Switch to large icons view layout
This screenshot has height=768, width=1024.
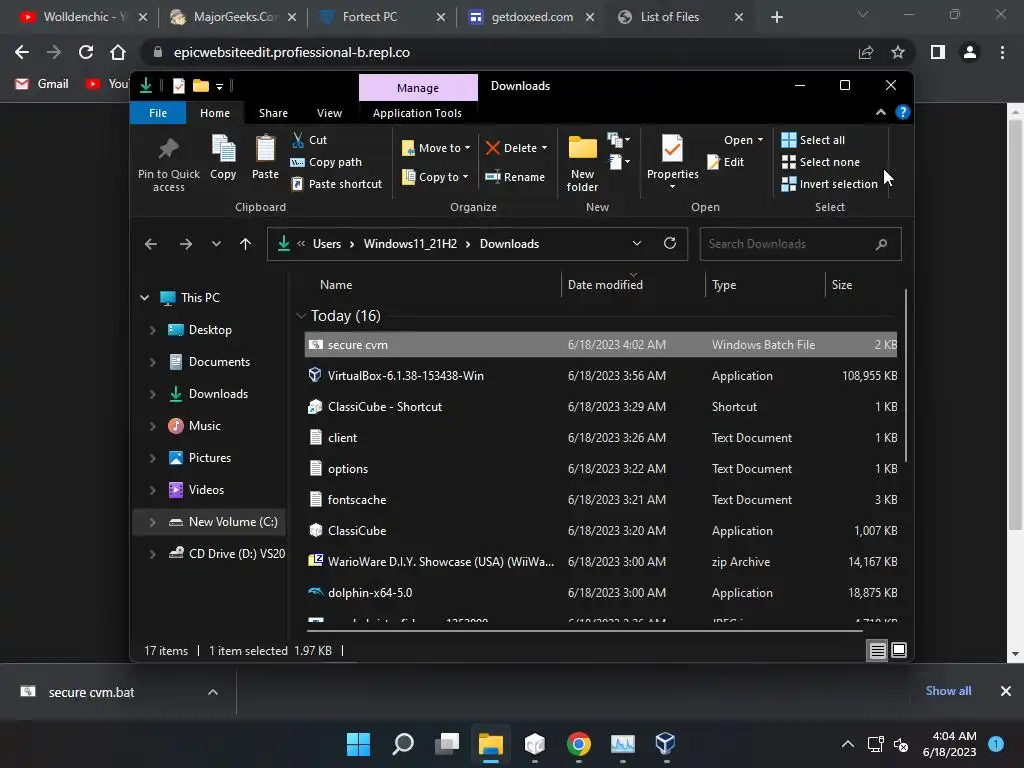tap(899, 650)
